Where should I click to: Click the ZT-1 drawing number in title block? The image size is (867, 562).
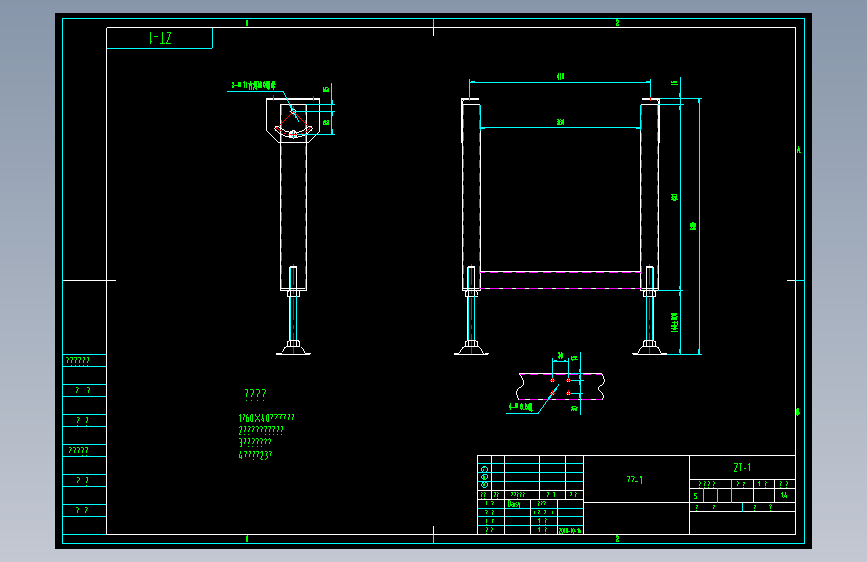click(742, 467)
